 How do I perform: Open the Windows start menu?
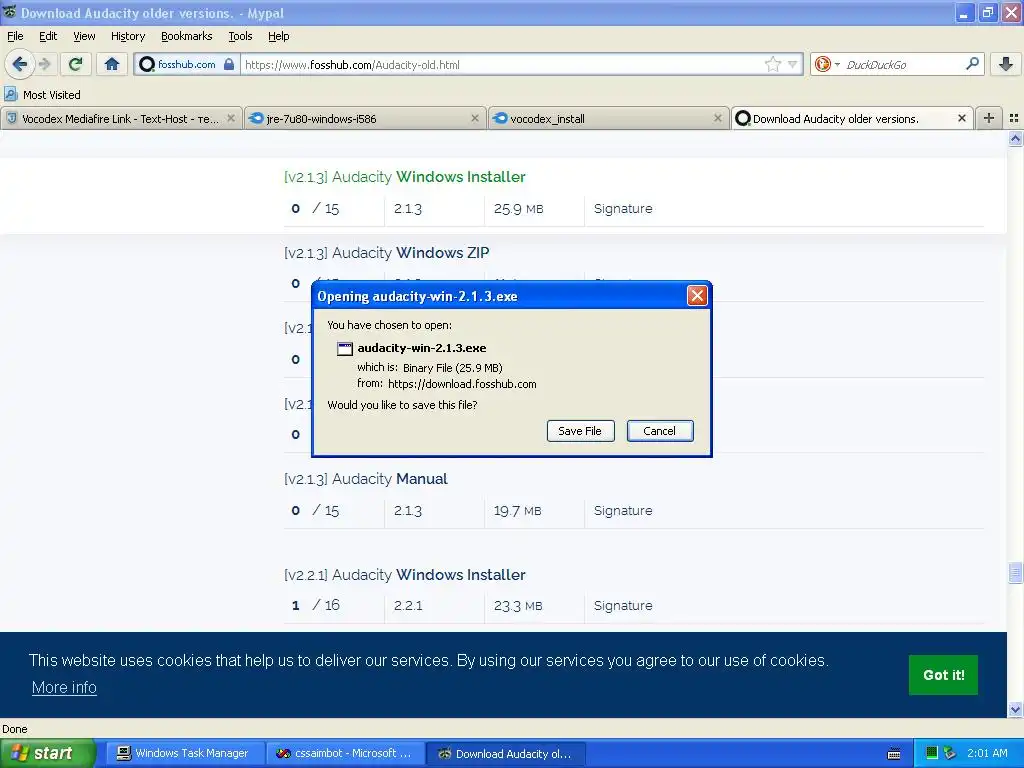pos(47,754)
